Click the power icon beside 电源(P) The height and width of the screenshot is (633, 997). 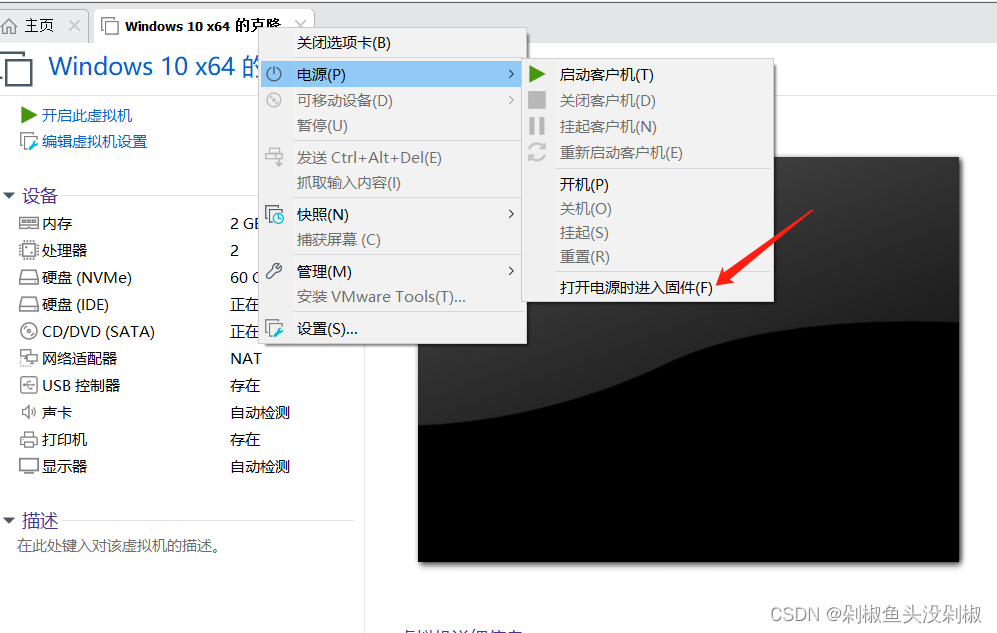(274, 74)
